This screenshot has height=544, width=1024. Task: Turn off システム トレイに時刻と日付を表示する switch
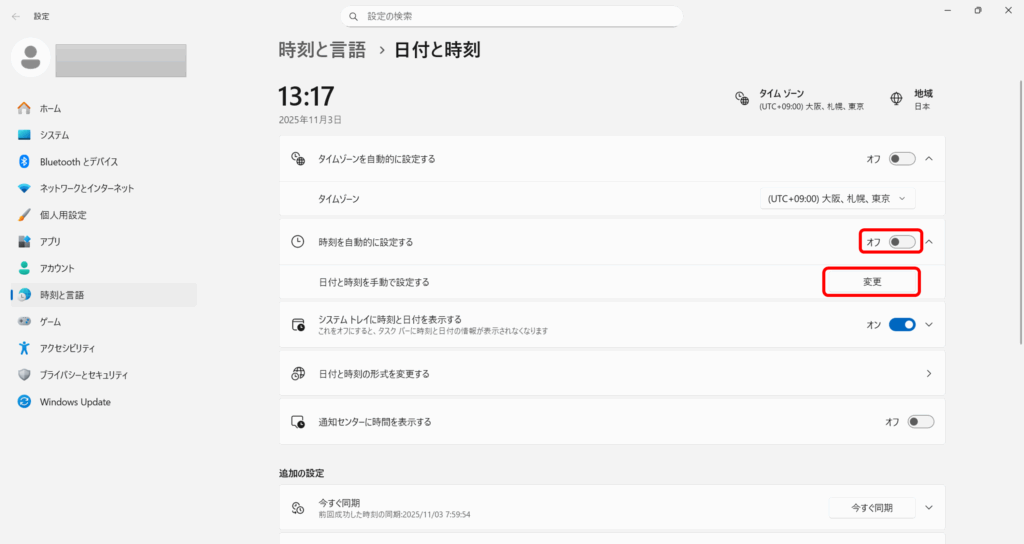(901, 324)
